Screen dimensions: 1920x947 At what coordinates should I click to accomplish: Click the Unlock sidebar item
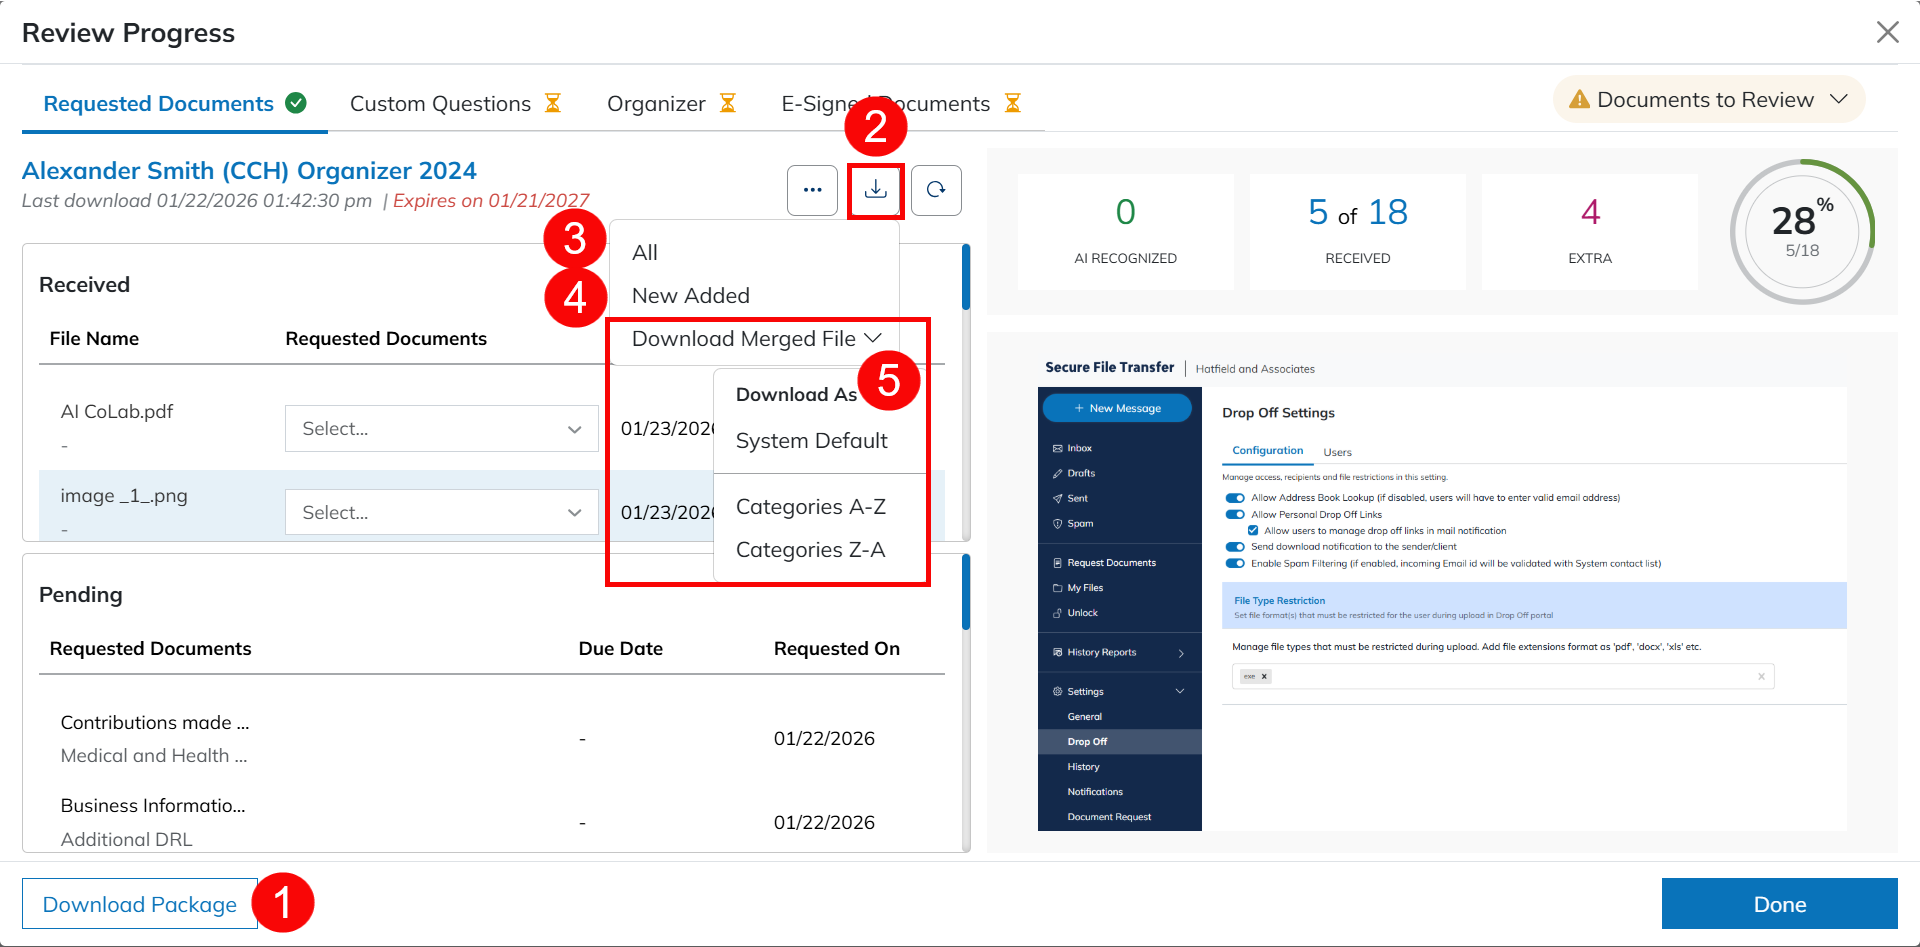pyautogui.click(x=1082, y=613)
